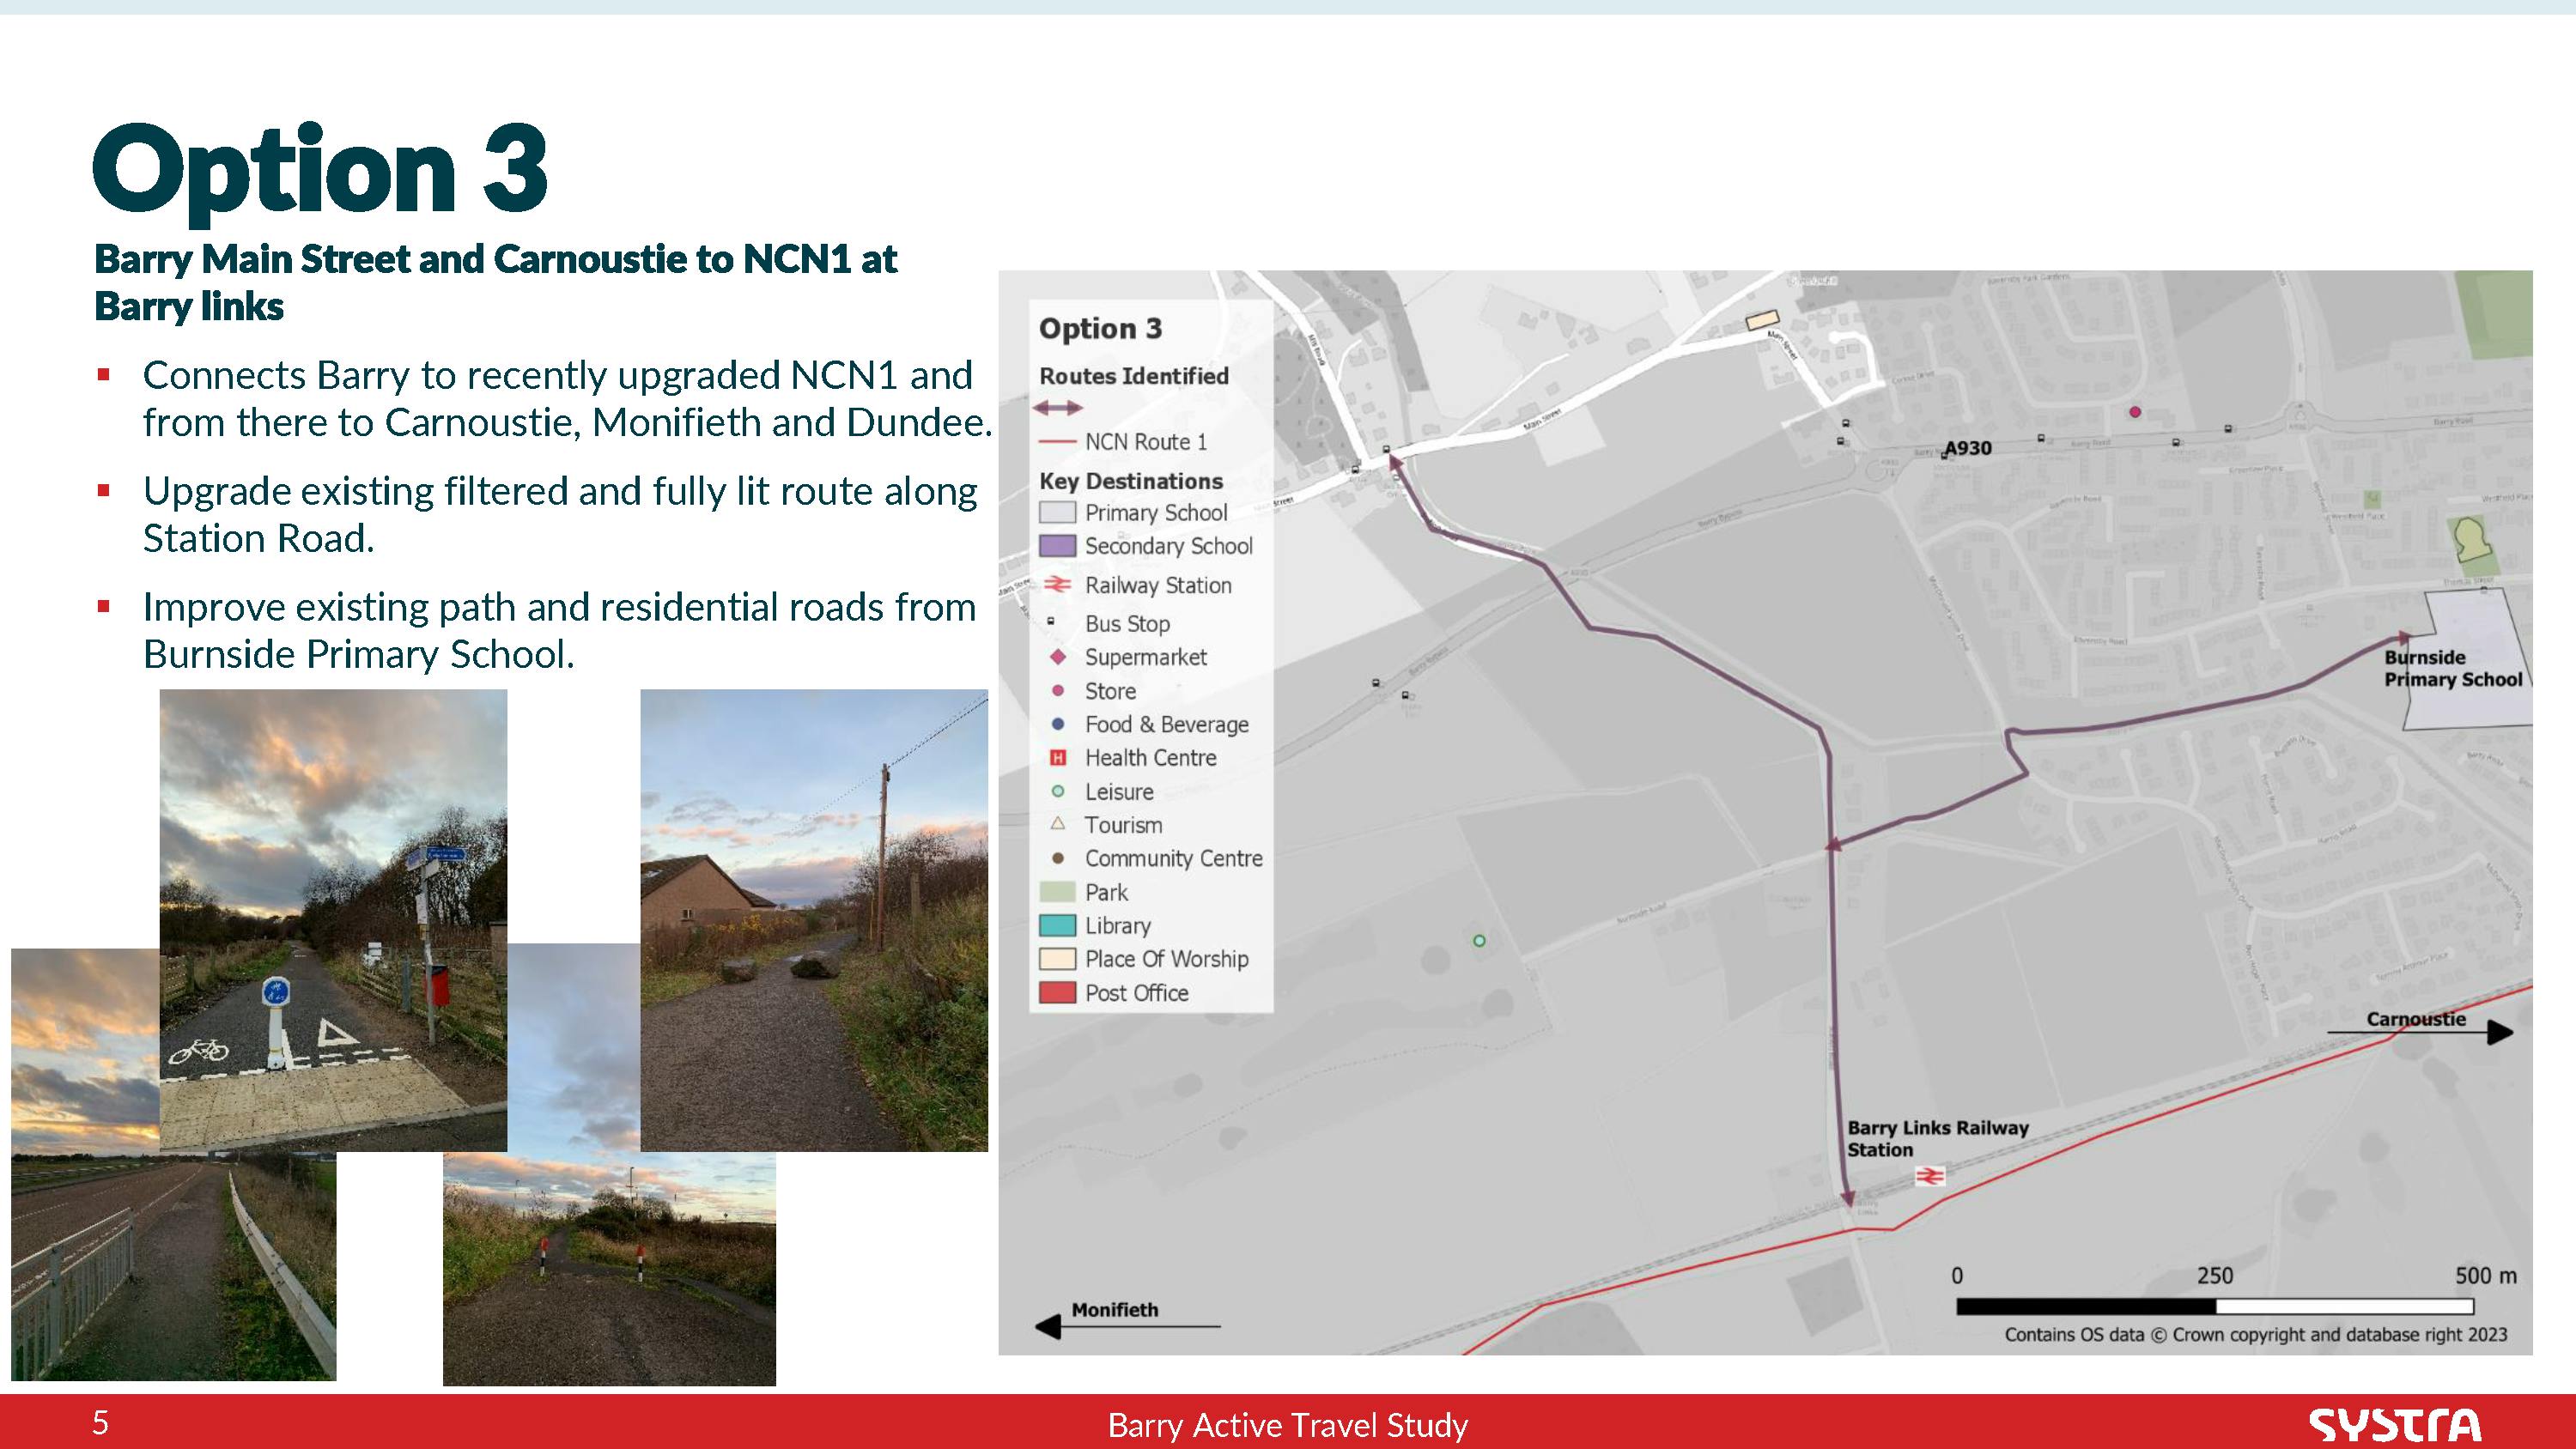Click the Health Centre symbol in the legend

click(1058, 758)
